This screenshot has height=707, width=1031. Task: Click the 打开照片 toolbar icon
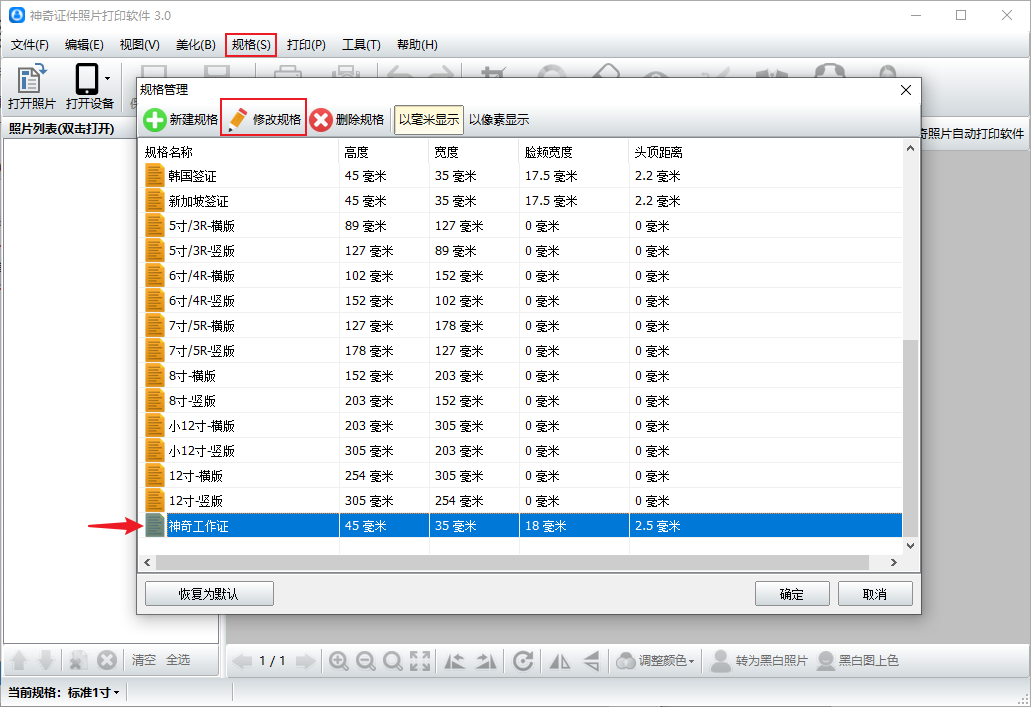[31, 80]
